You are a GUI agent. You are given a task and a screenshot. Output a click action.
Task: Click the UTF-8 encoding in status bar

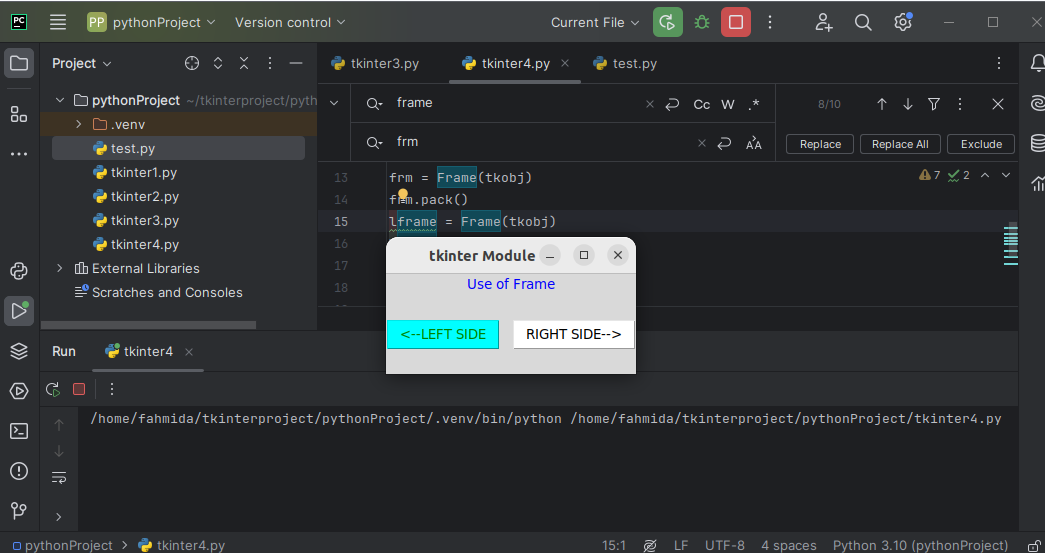click(x=725, y=545)
